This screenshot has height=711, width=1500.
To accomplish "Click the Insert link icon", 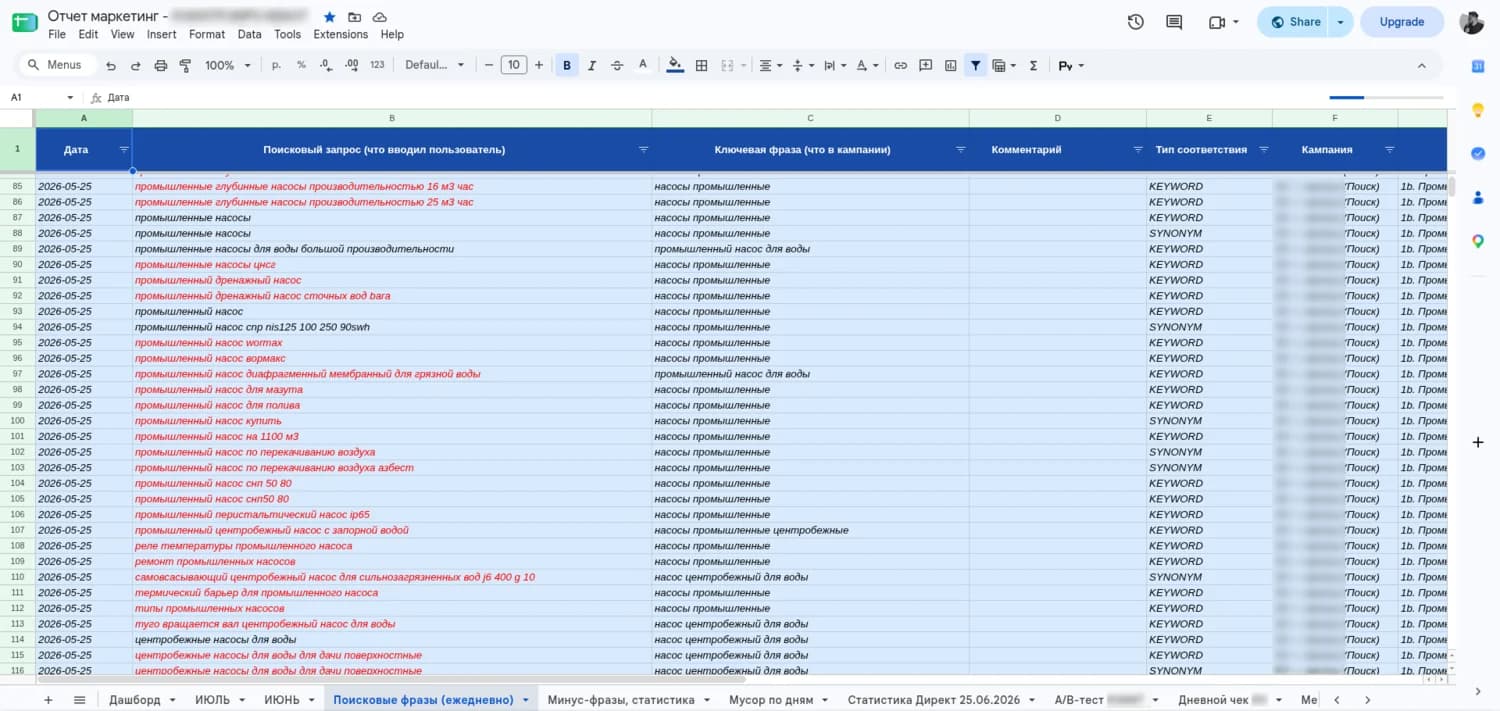I will pos(900,65).
